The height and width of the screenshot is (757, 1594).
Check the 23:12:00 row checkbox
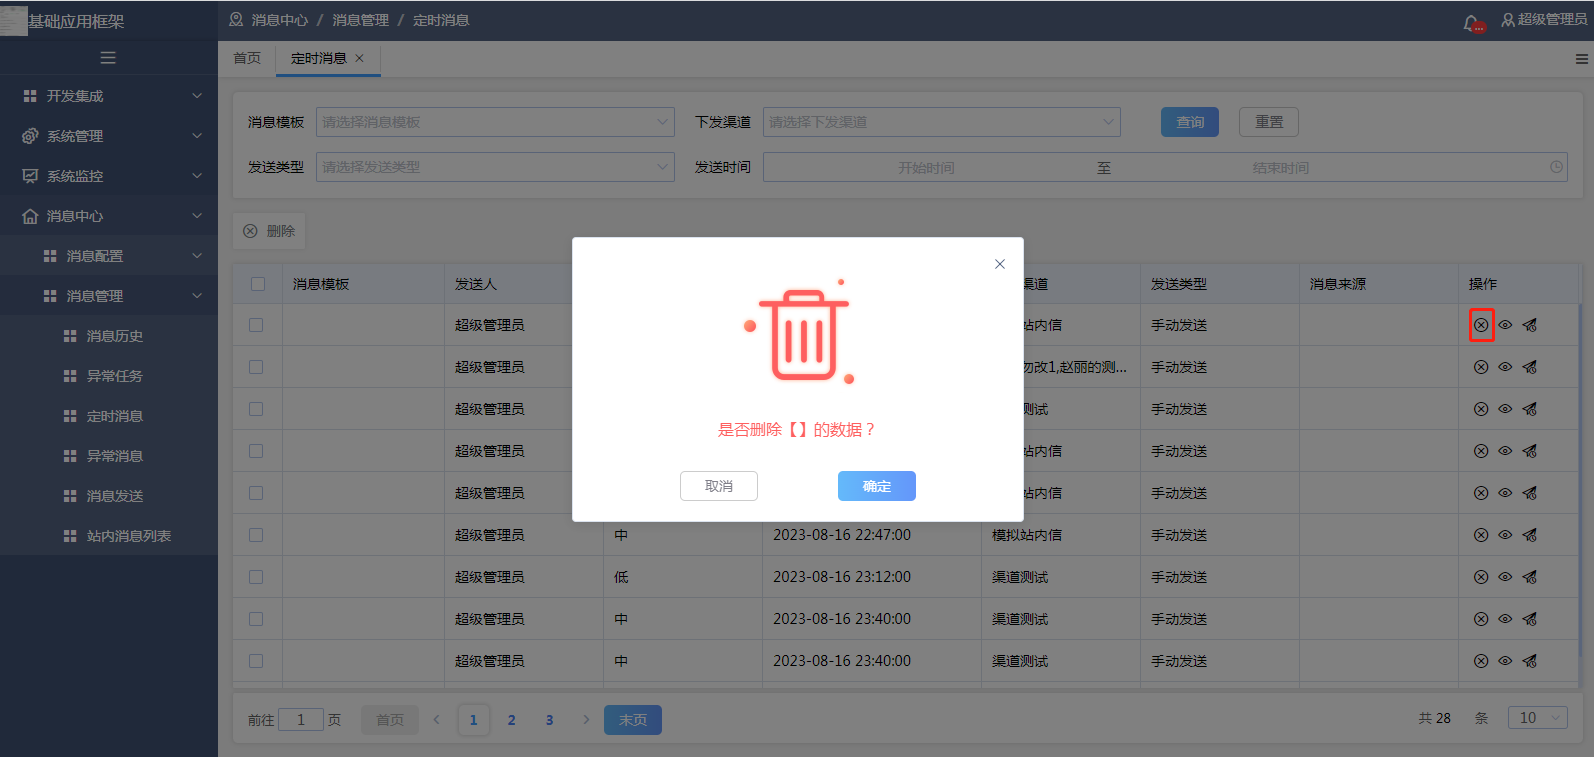point(256,577)
